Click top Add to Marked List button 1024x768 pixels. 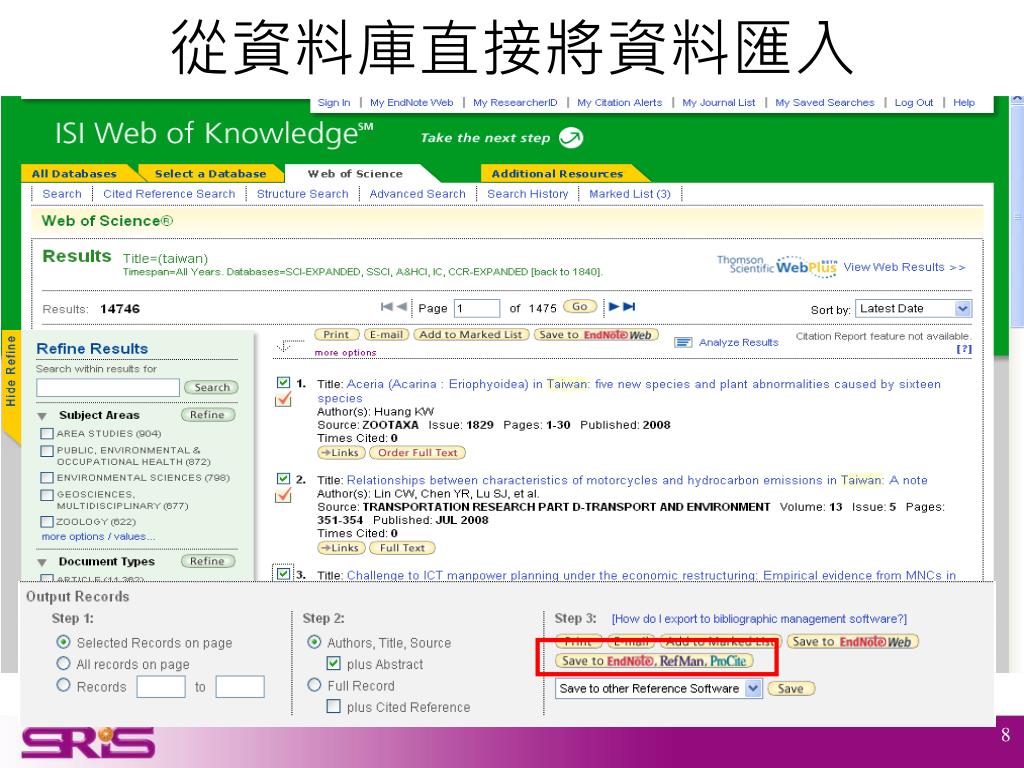471,334
